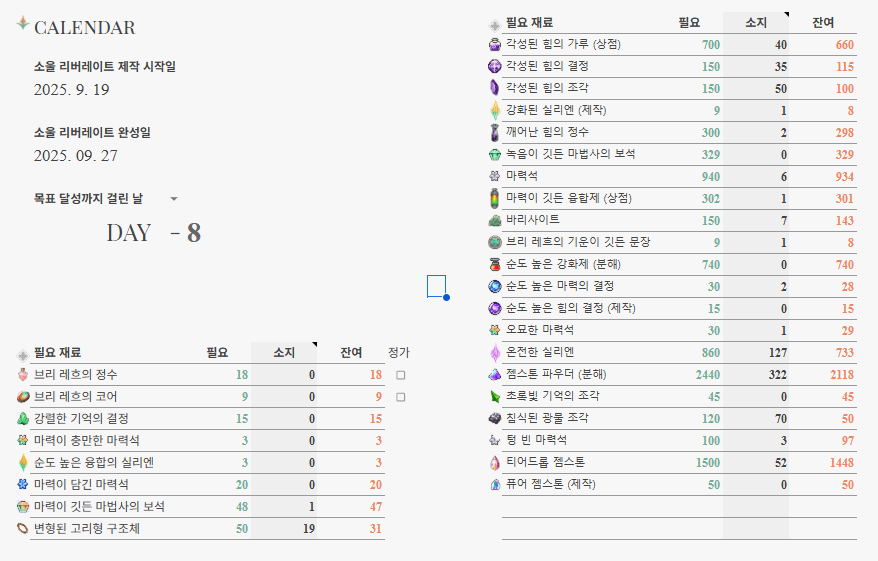The width and height of the screenshot is (878, 561).
Task: Click the 강화된 실리엔 (제작) crystal icon
Action: click(x=494, y=110)
